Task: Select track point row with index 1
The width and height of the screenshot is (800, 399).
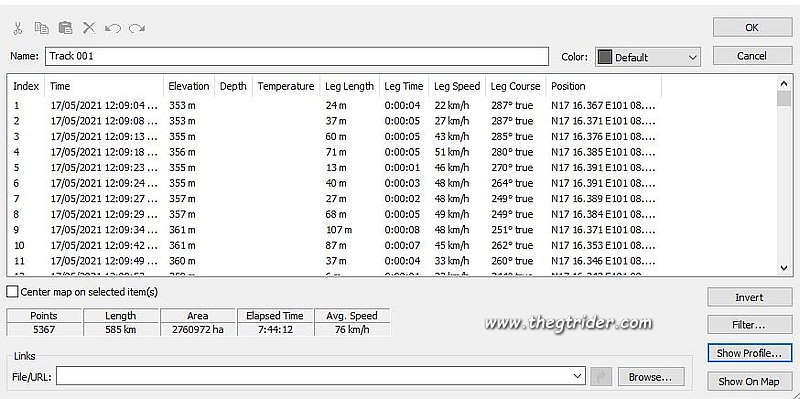Action: click(x=335, y=106)
